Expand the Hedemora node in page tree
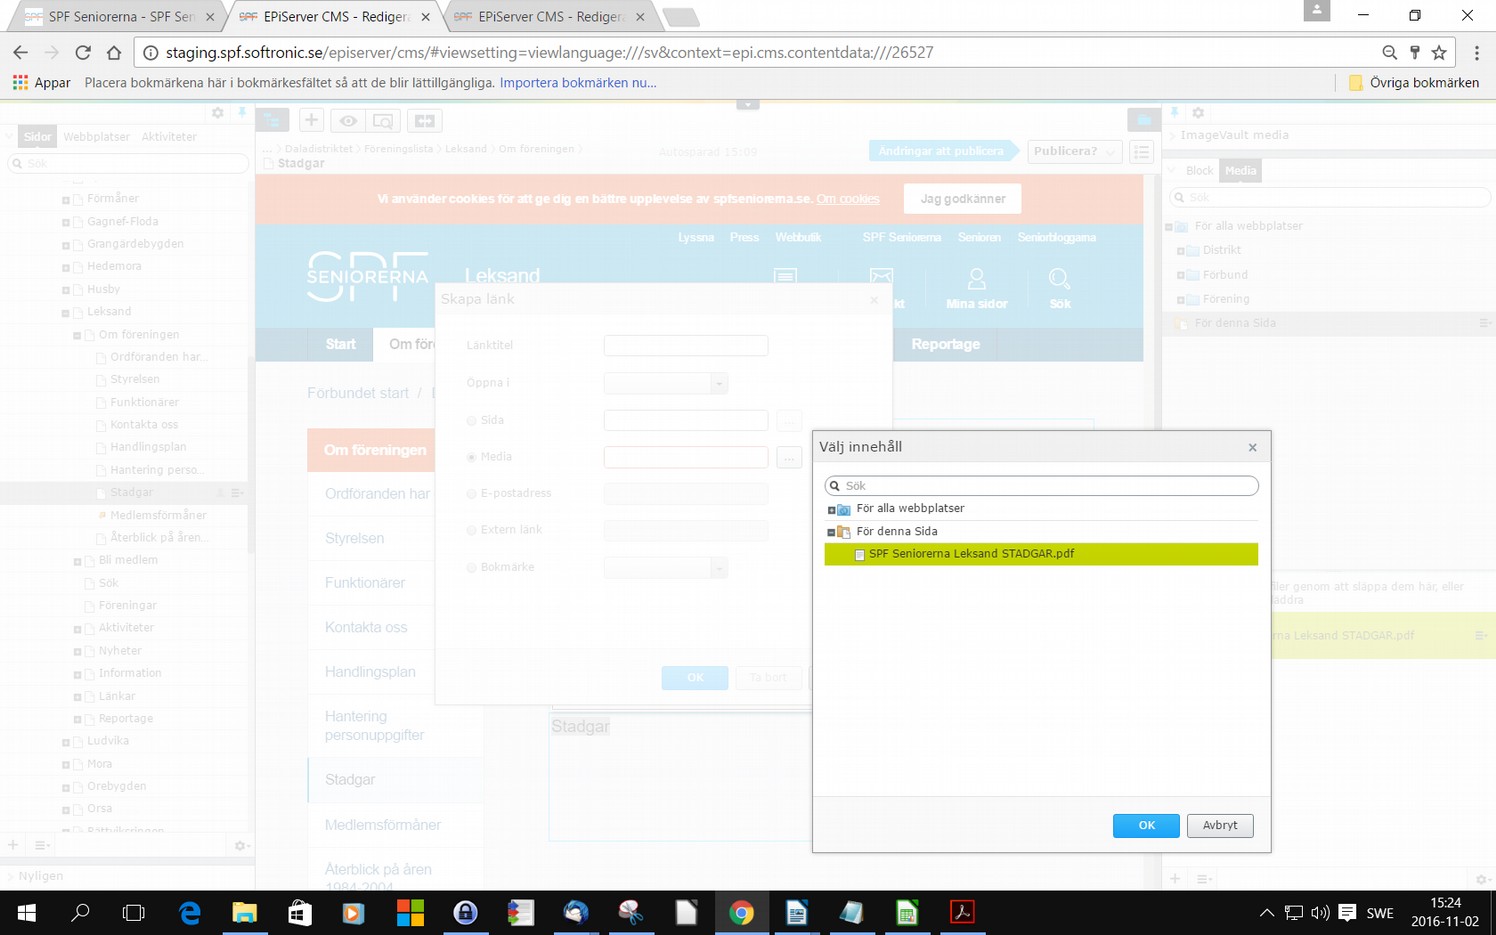This screenshot has height=935, width=1496. pos(66,268)
